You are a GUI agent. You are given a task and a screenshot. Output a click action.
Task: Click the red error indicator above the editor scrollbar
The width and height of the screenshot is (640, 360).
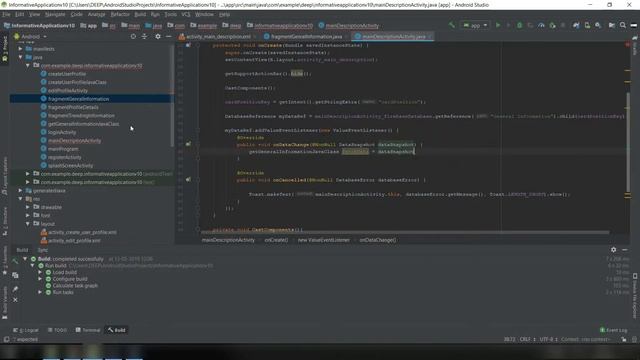click(x=627, y=44)
